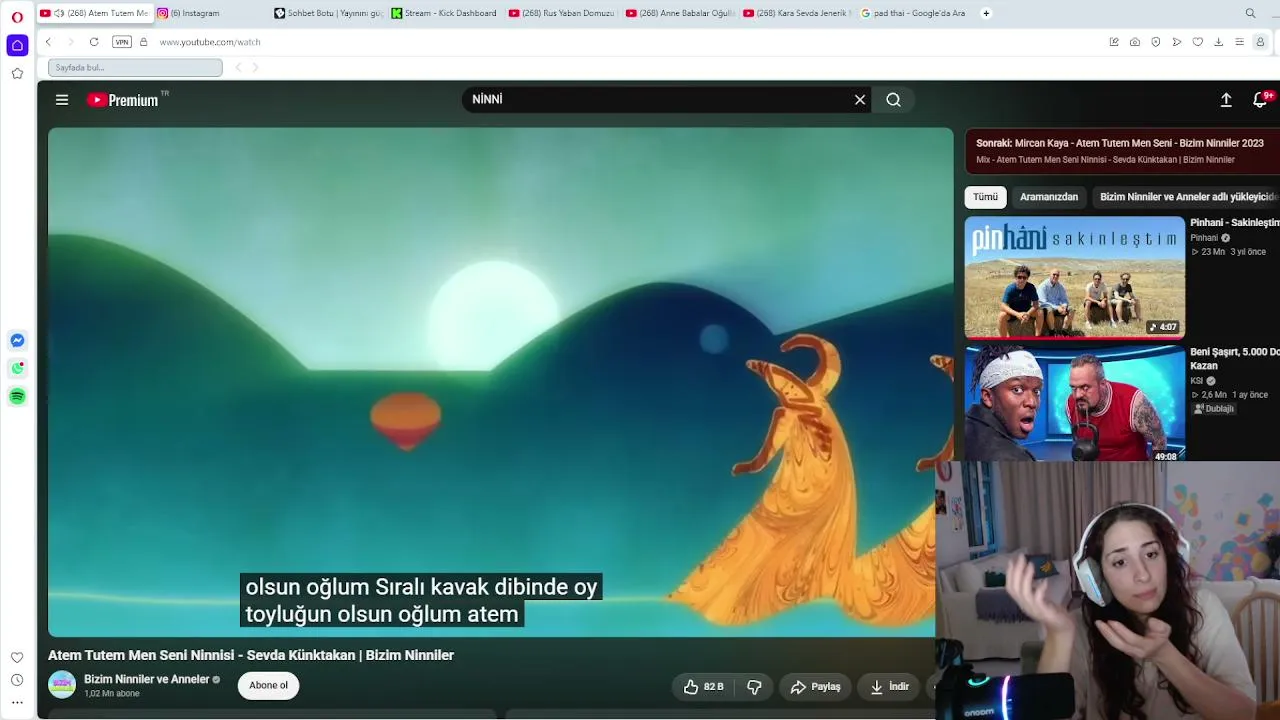This screenshot has height=720, width=1280.
Task: Click the subtitle text on video
Action: coord(421,600)
